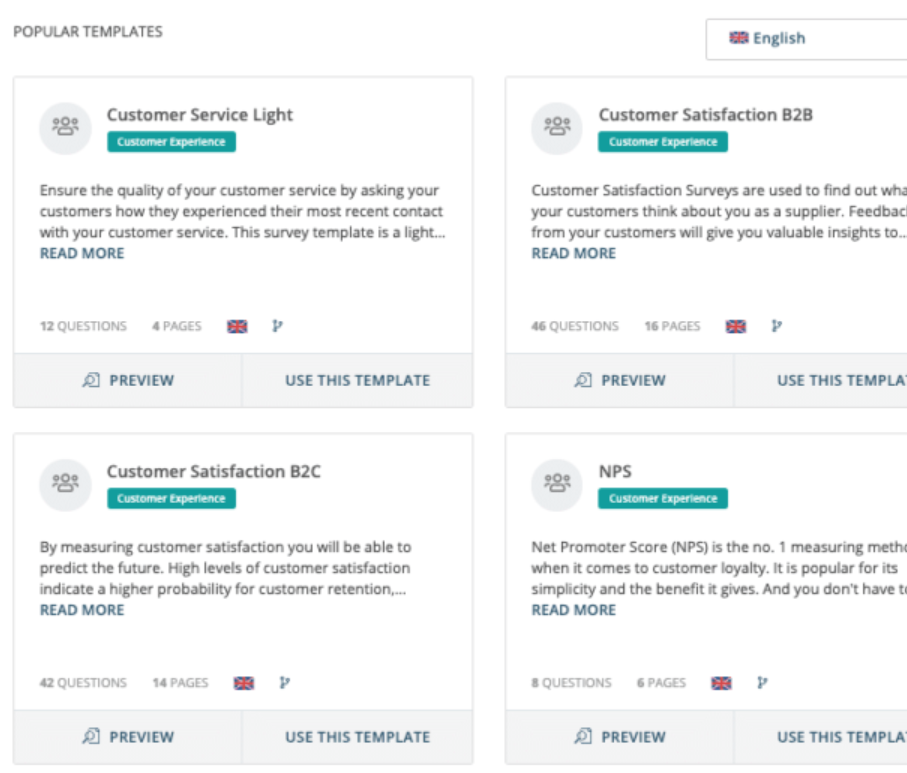
Task: Preview the Customer Service Light template
Action: tap(128, 380)
